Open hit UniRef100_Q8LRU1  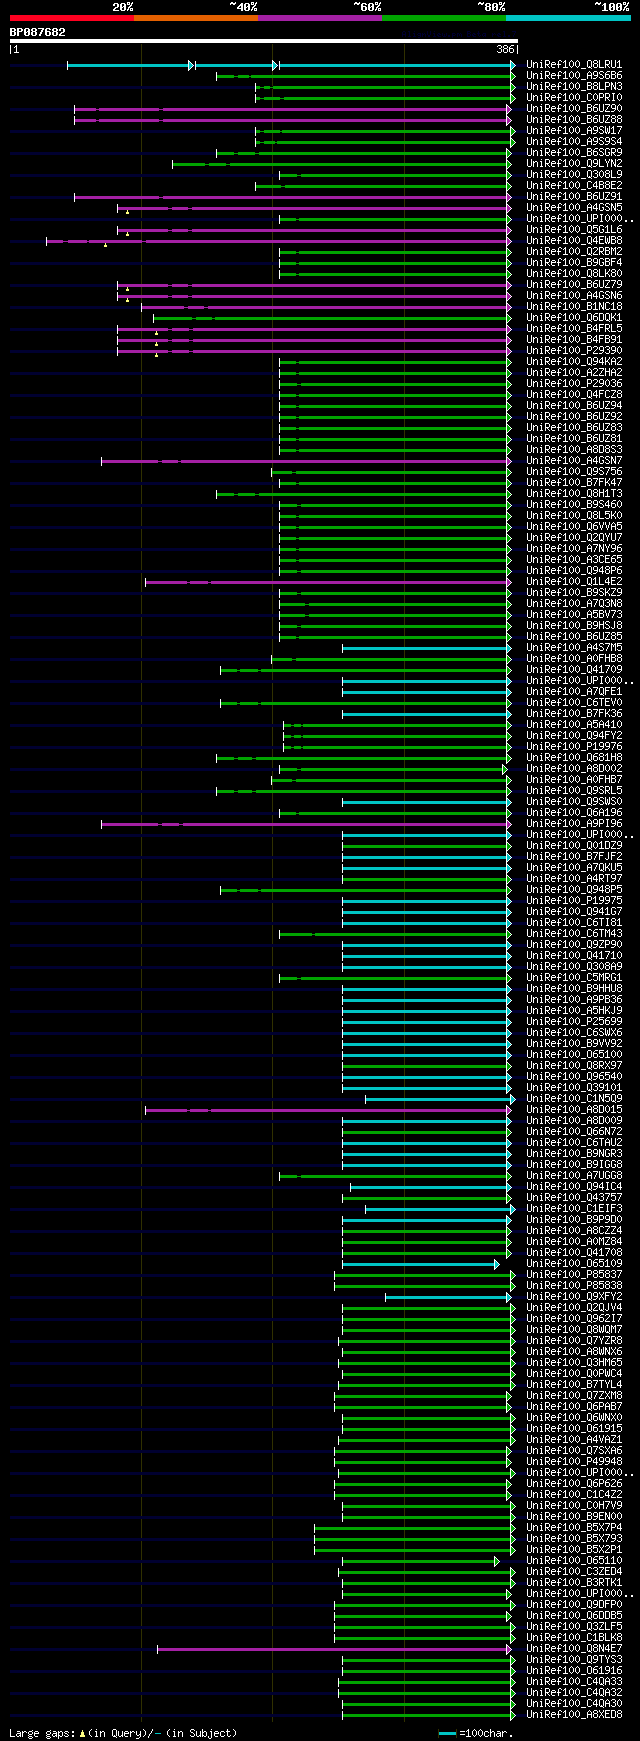point(574,65)
